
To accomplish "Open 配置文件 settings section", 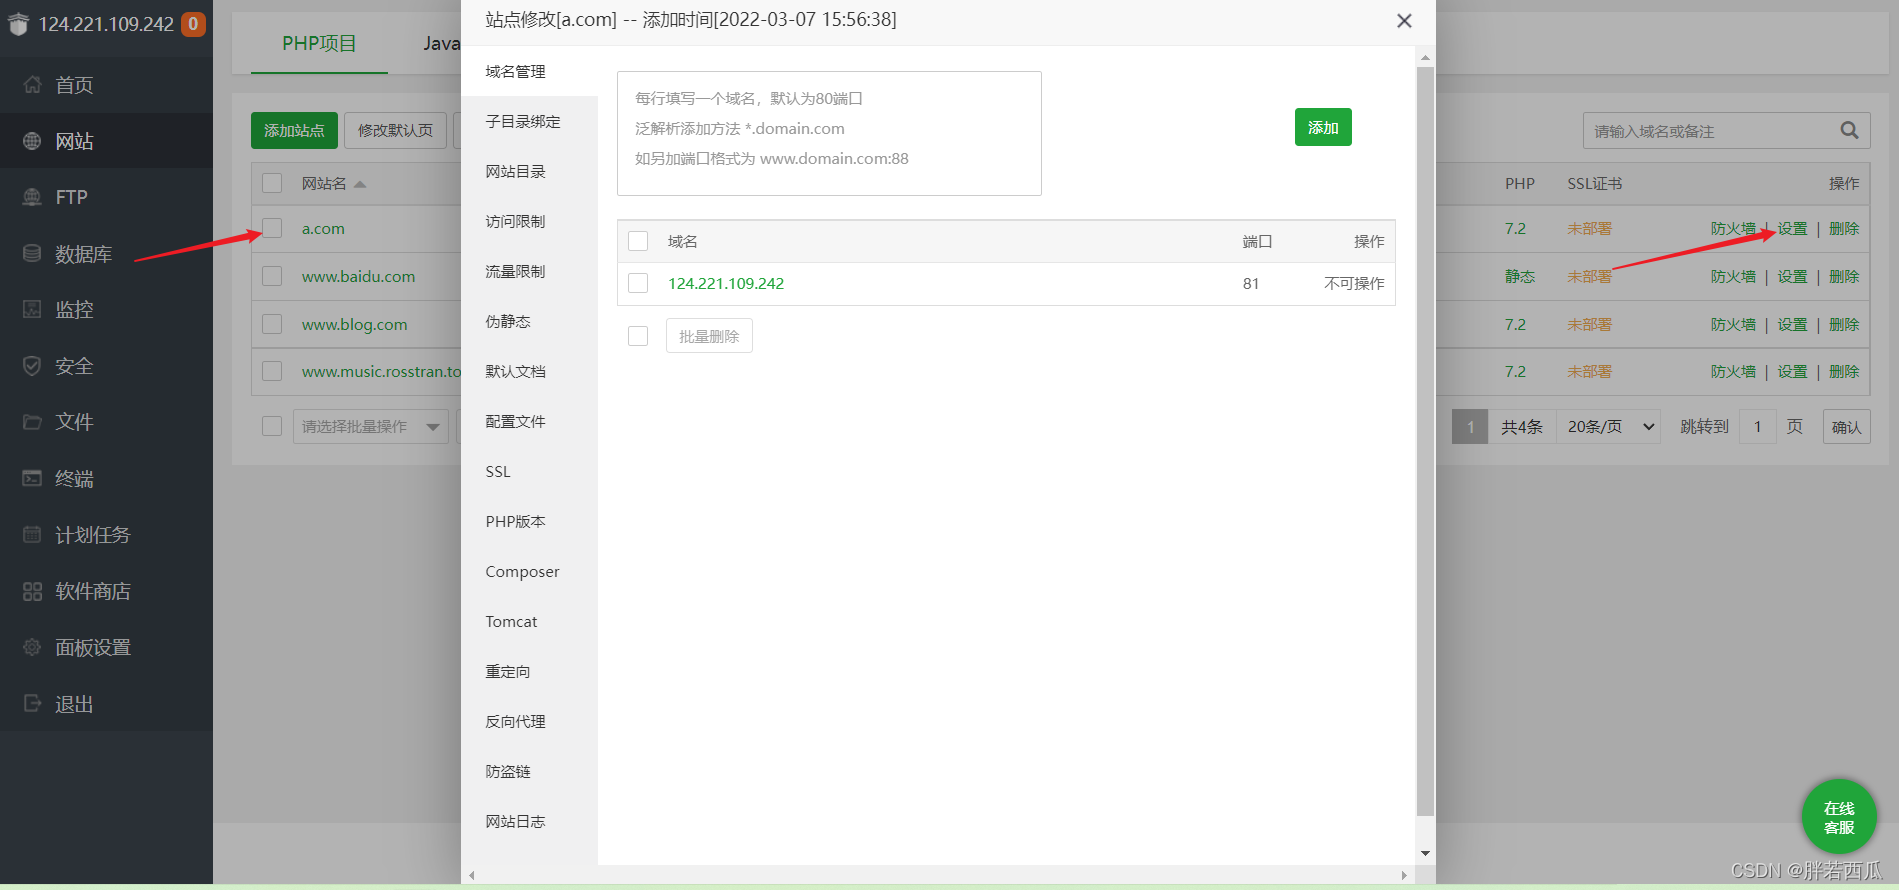I will [x=529, y=421].
